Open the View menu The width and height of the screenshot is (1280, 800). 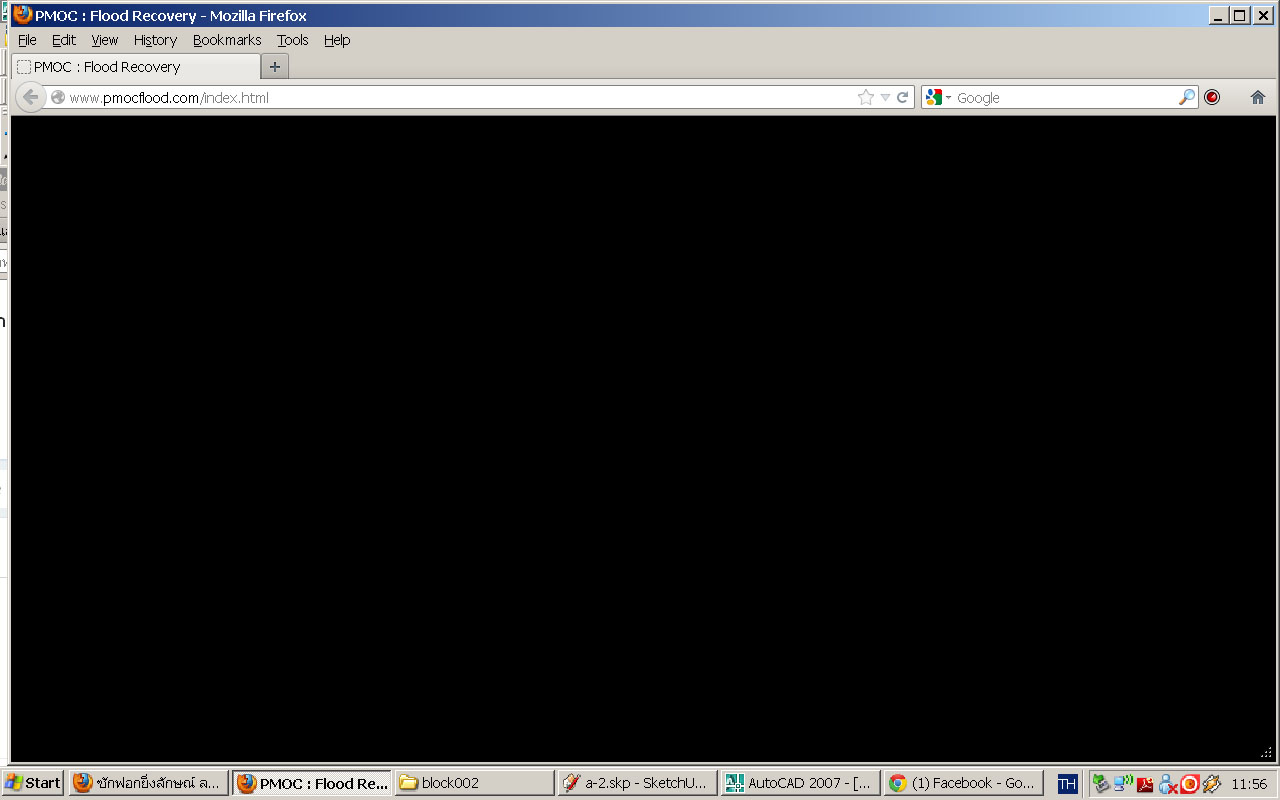pos(105,40)
